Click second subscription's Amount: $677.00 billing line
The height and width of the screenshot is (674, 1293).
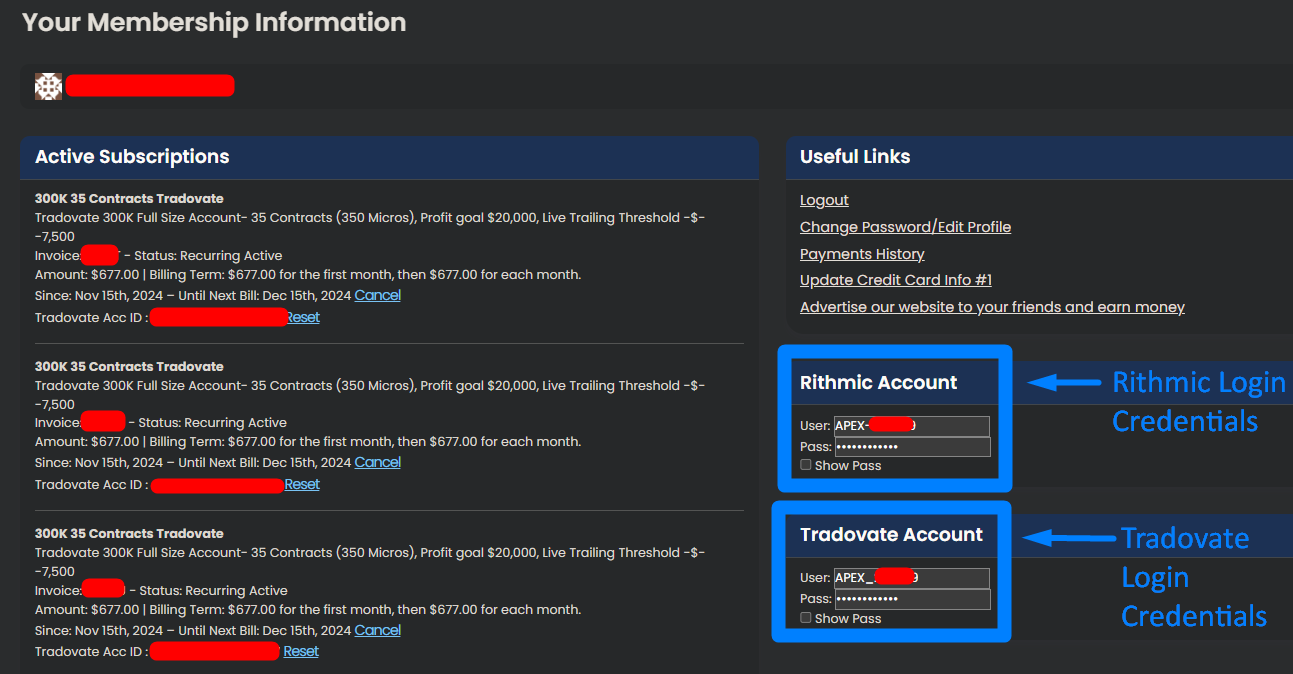[308, 441]
